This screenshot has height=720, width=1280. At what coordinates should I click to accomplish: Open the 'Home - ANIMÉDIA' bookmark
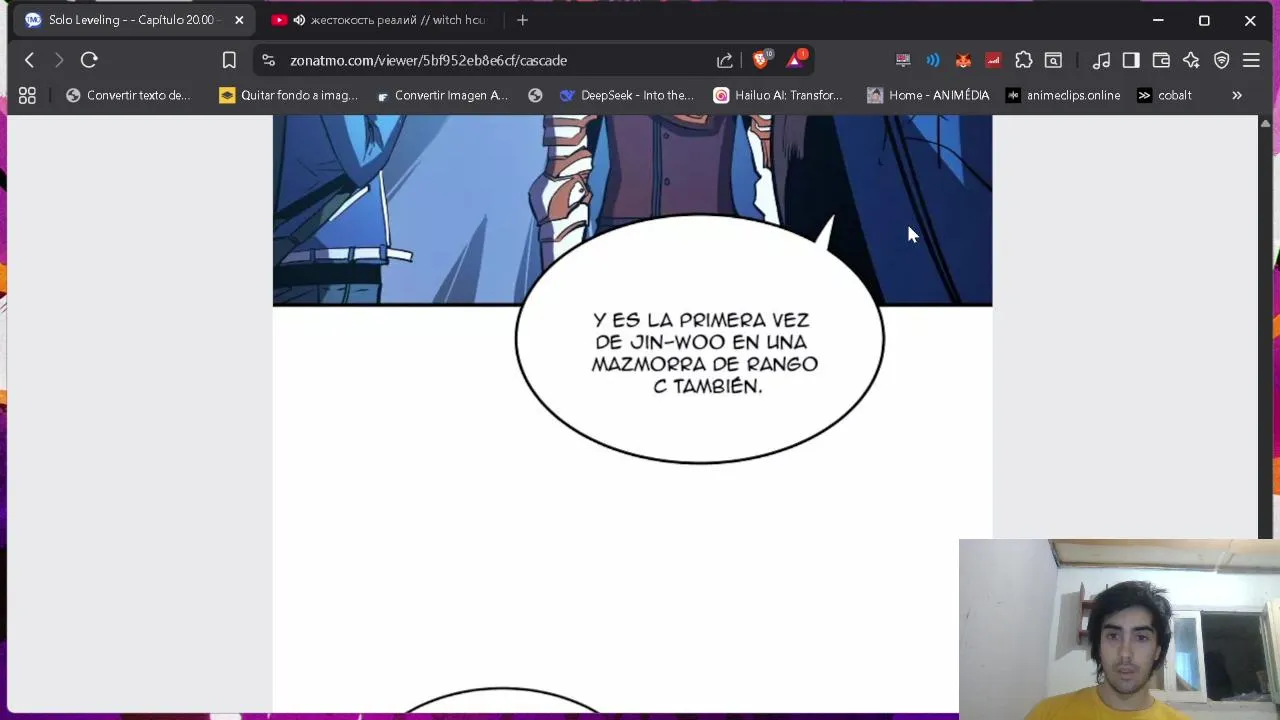pos(928,95)
